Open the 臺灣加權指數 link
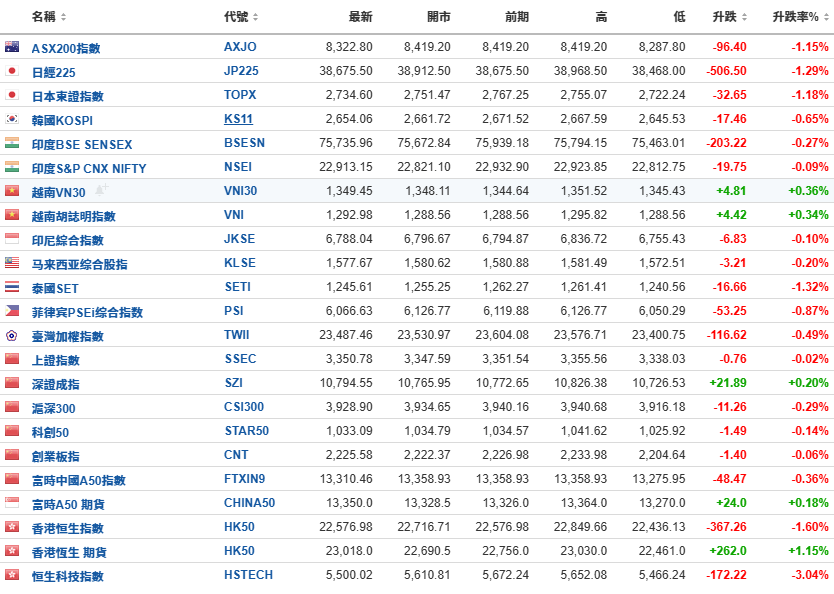The width and height of the screenshot is (834, 594). [x=68, y=336]
